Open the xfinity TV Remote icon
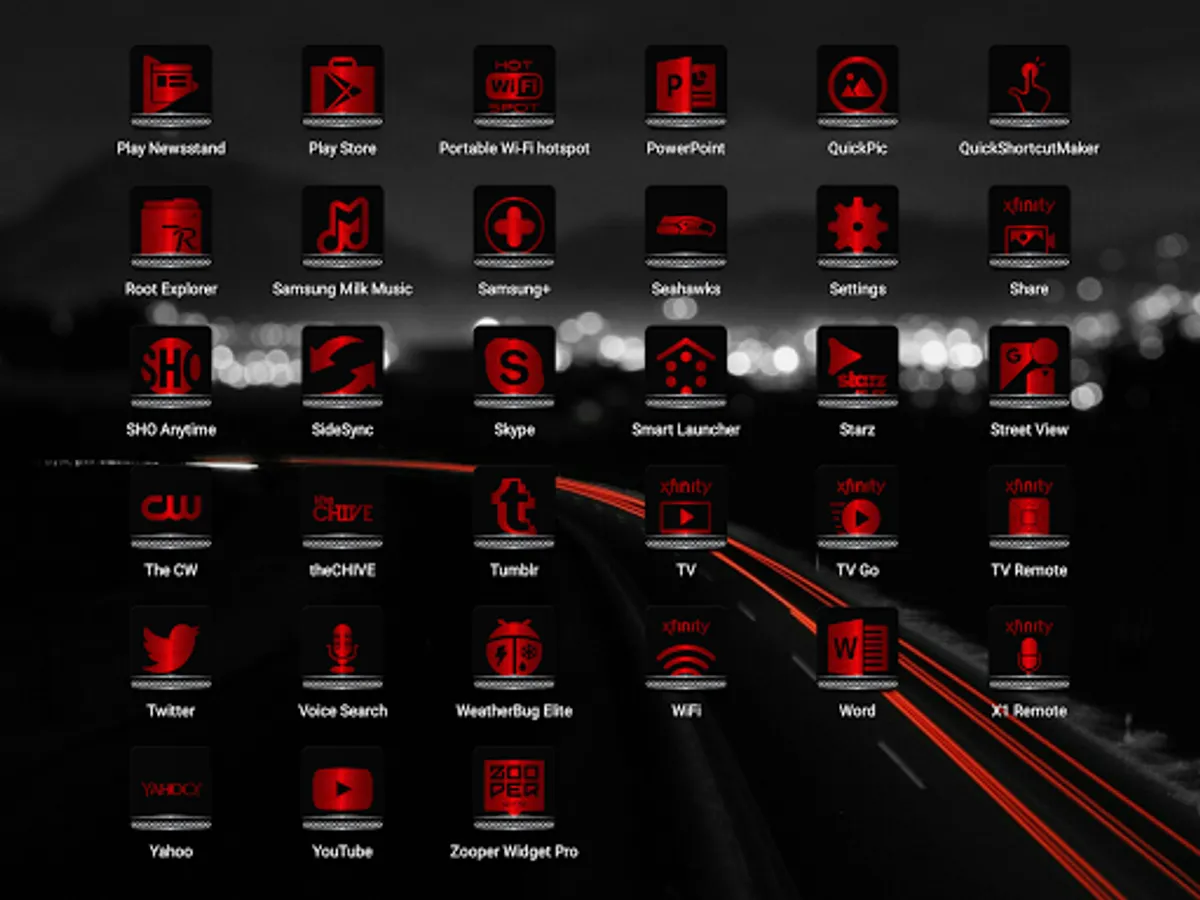This screenshot has height=900, width=1200. point(1029,508)
